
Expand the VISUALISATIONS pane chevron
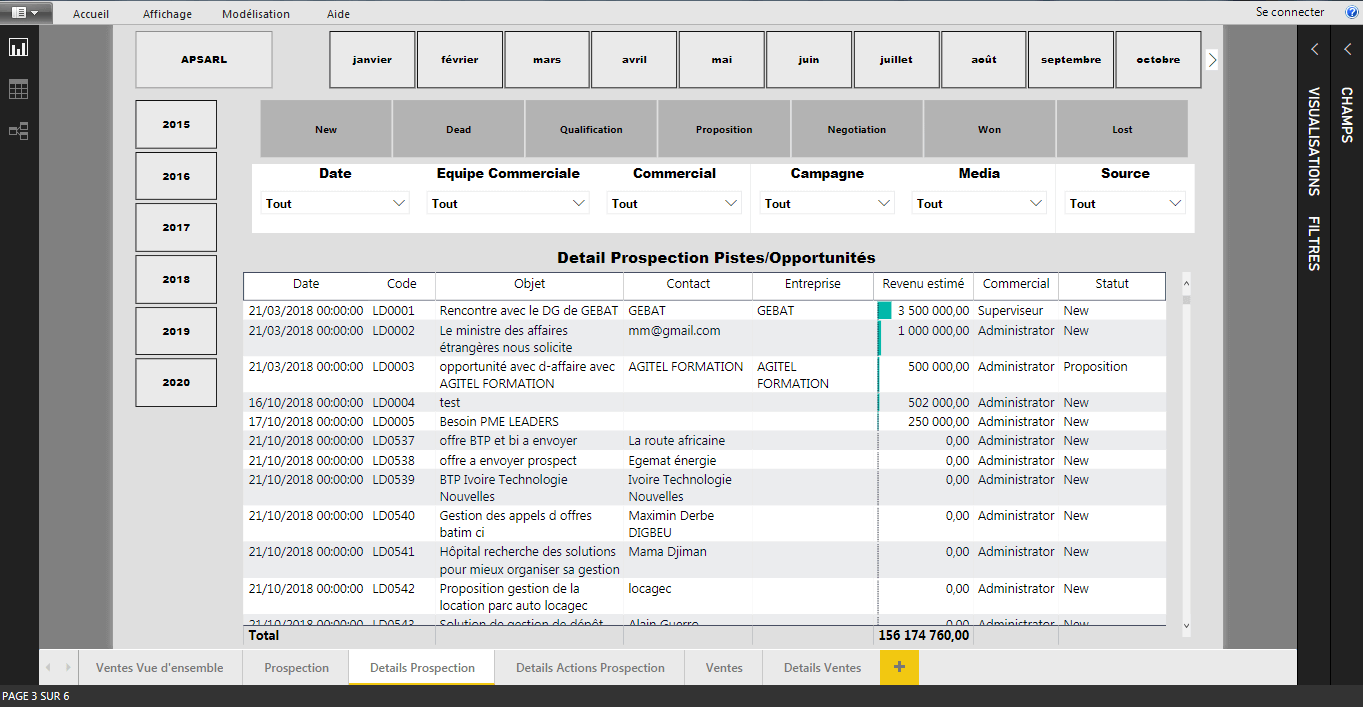[1314, 47]
